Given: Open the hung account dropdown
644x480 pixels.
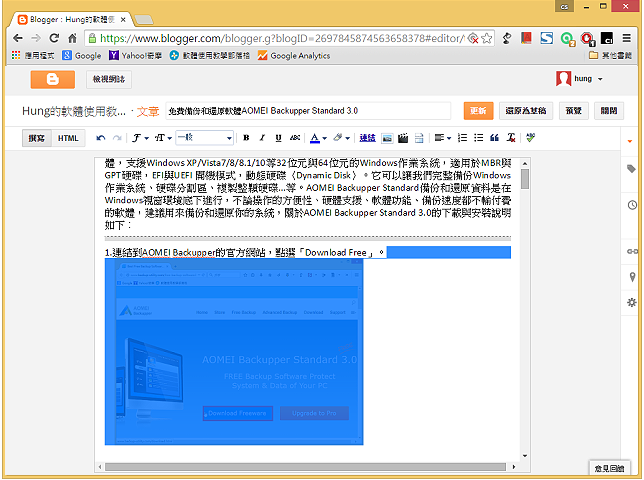Looking at the screenshot, I should coord(580,78).
